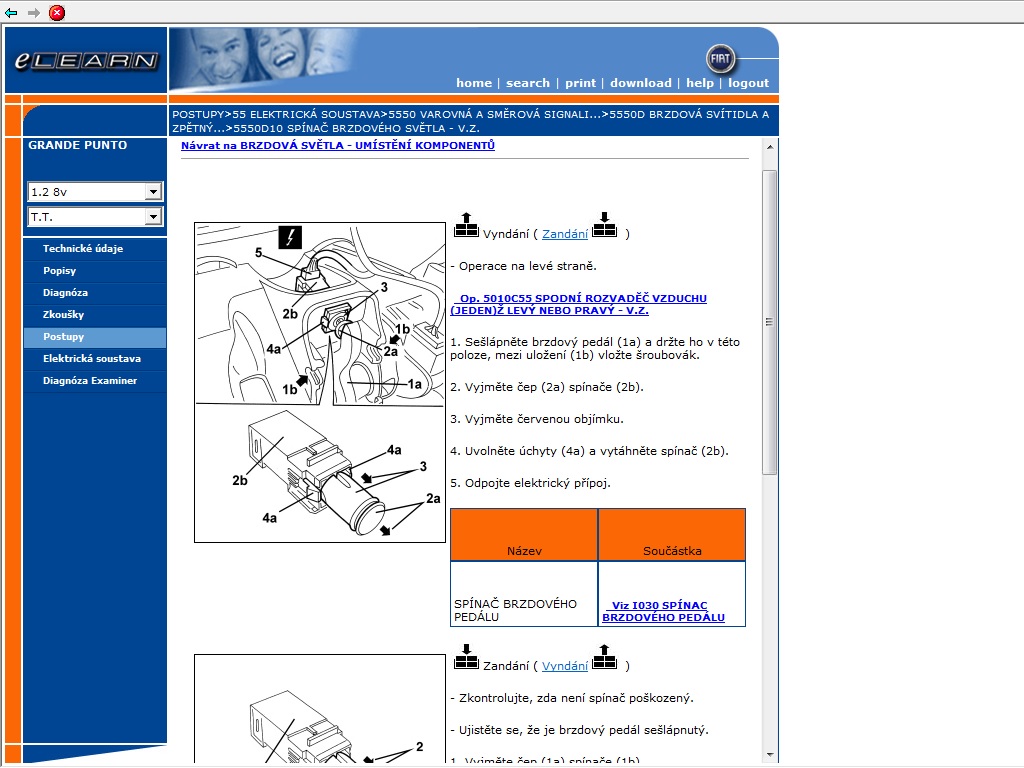Image resolution: width=1024 pixels, height=768 pixels.
Task: Follow Návrat na BRZDOVÁ SVĚTLA link
Action: point(337,146)
